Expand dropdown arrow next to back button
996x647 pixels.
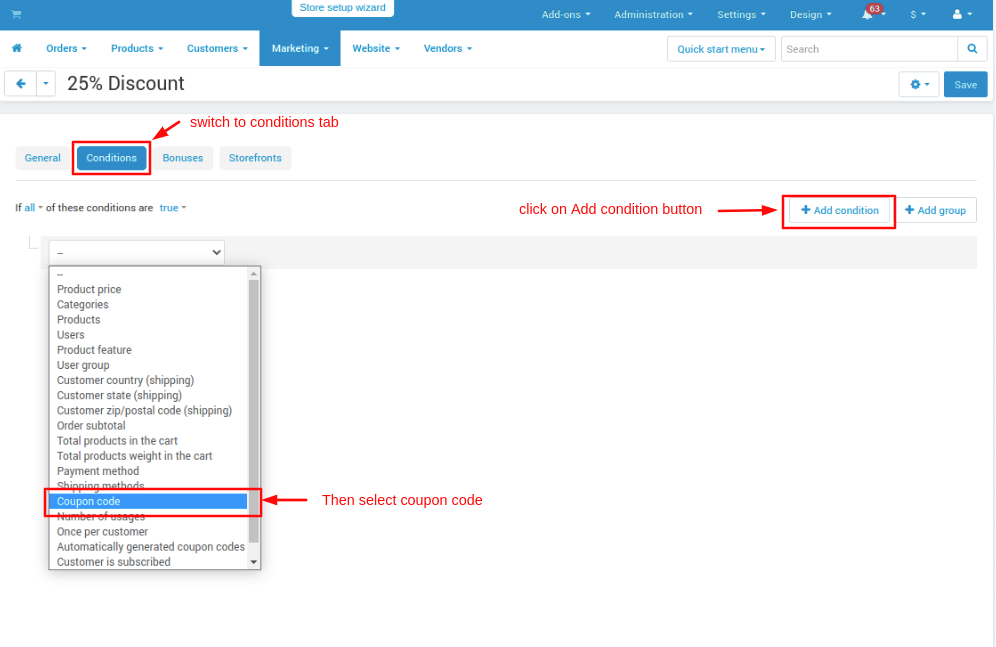point(46,84)
